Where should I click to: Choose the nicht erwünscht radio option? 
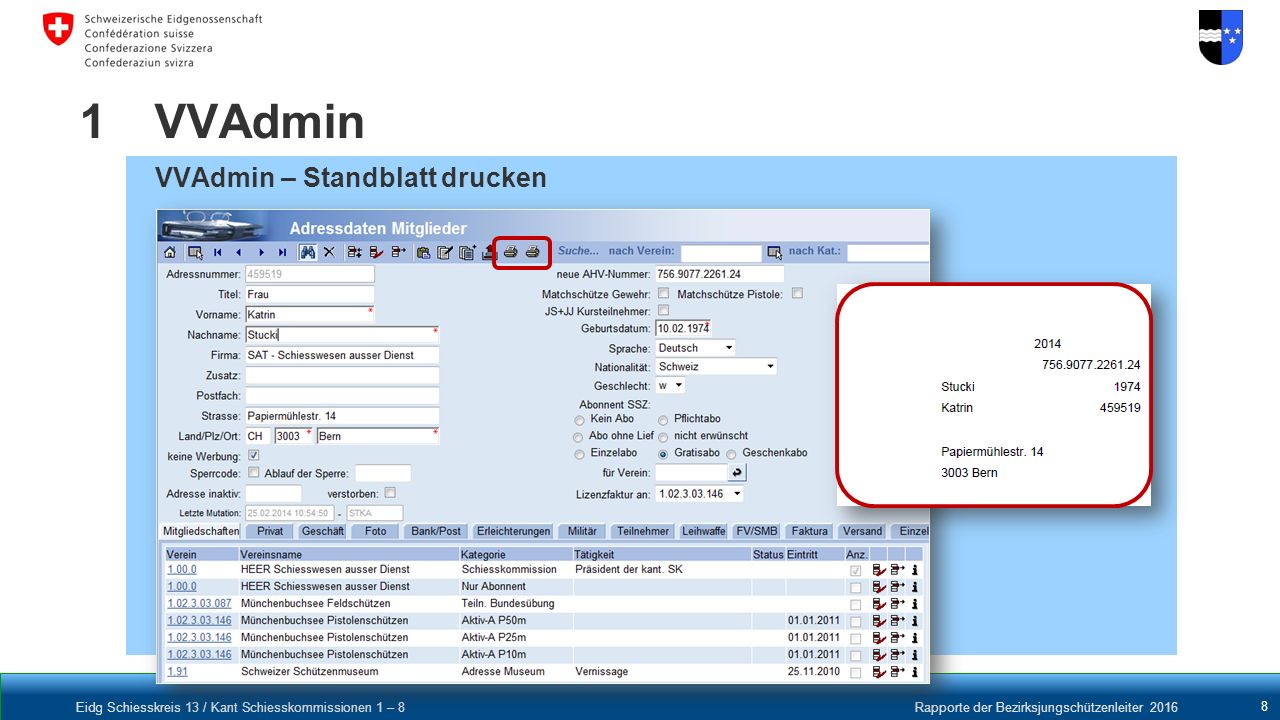point(663,437)
